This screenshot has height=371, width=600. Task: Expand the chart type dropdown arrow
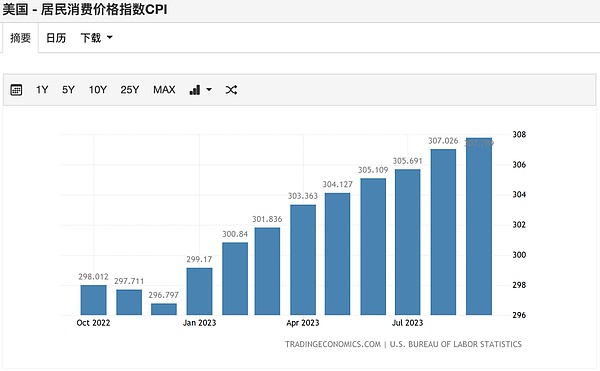point(209,90)
